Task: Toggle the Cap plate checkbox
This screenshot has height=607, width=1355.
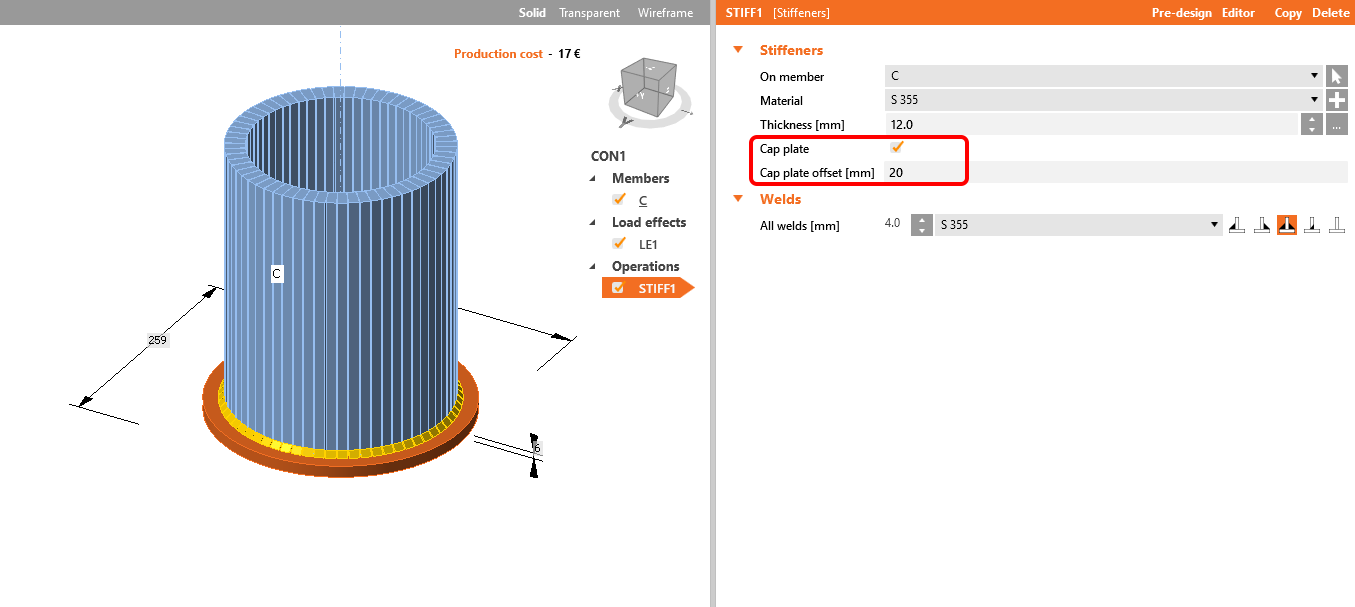Action: point(897,148)
